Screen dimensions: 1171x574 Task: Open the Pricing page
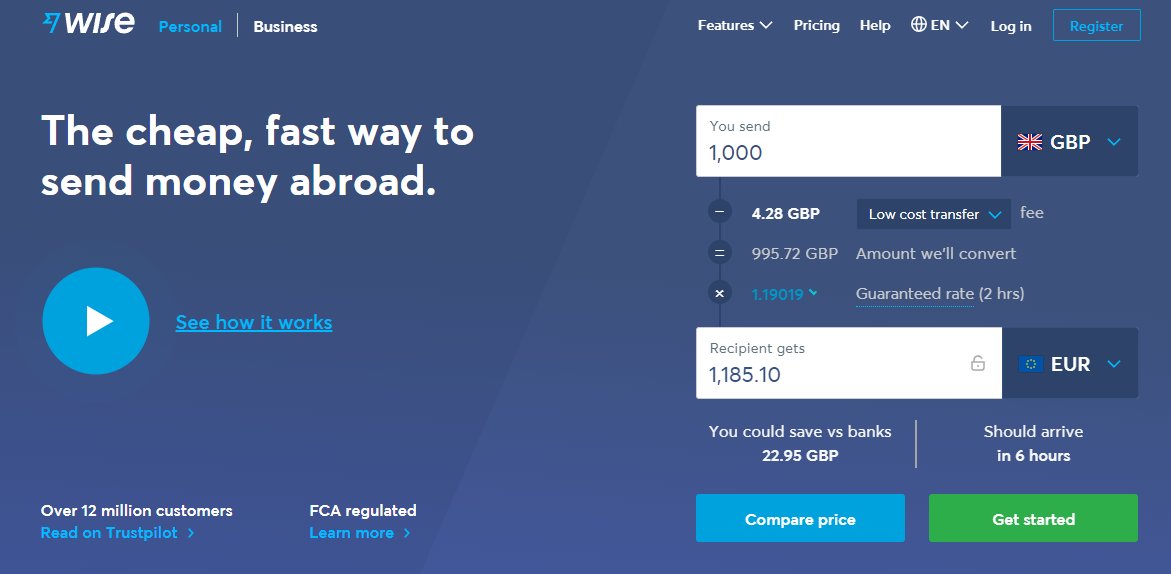[x=816, y=25]
